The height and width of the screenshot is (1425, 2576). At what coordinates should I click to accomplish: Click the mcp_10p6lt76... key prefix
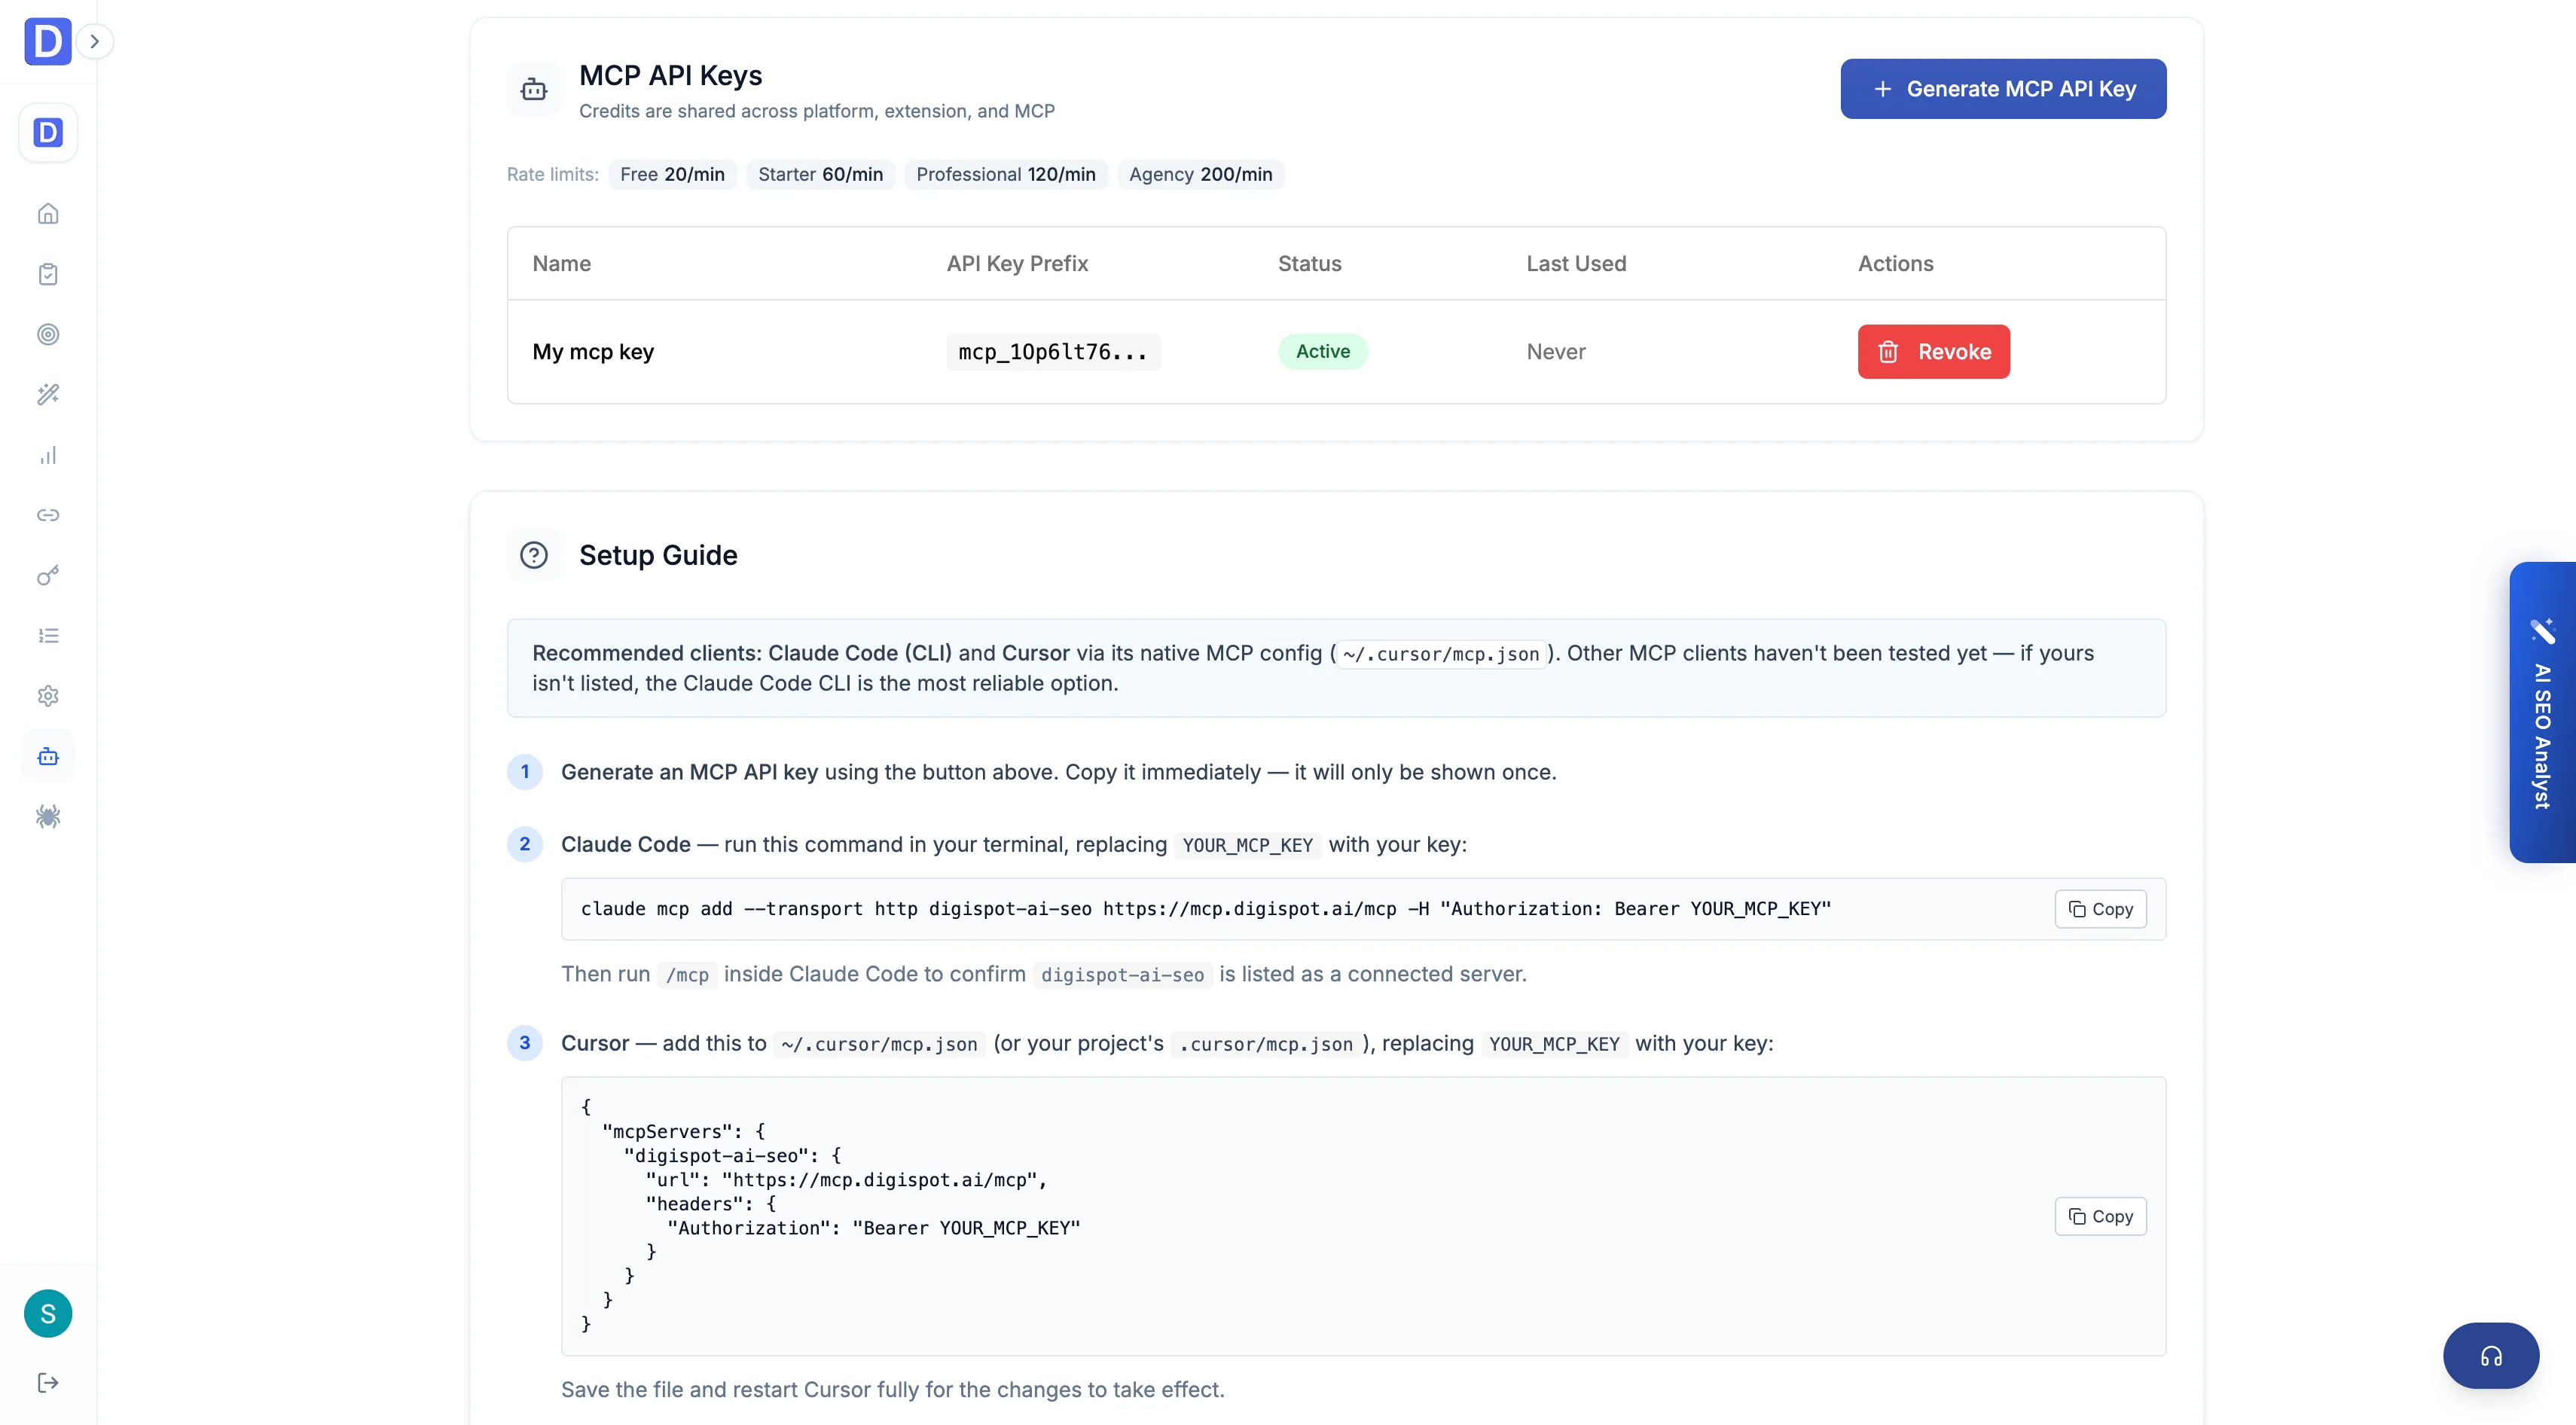pyautogui.click(x=1053, y=352)
